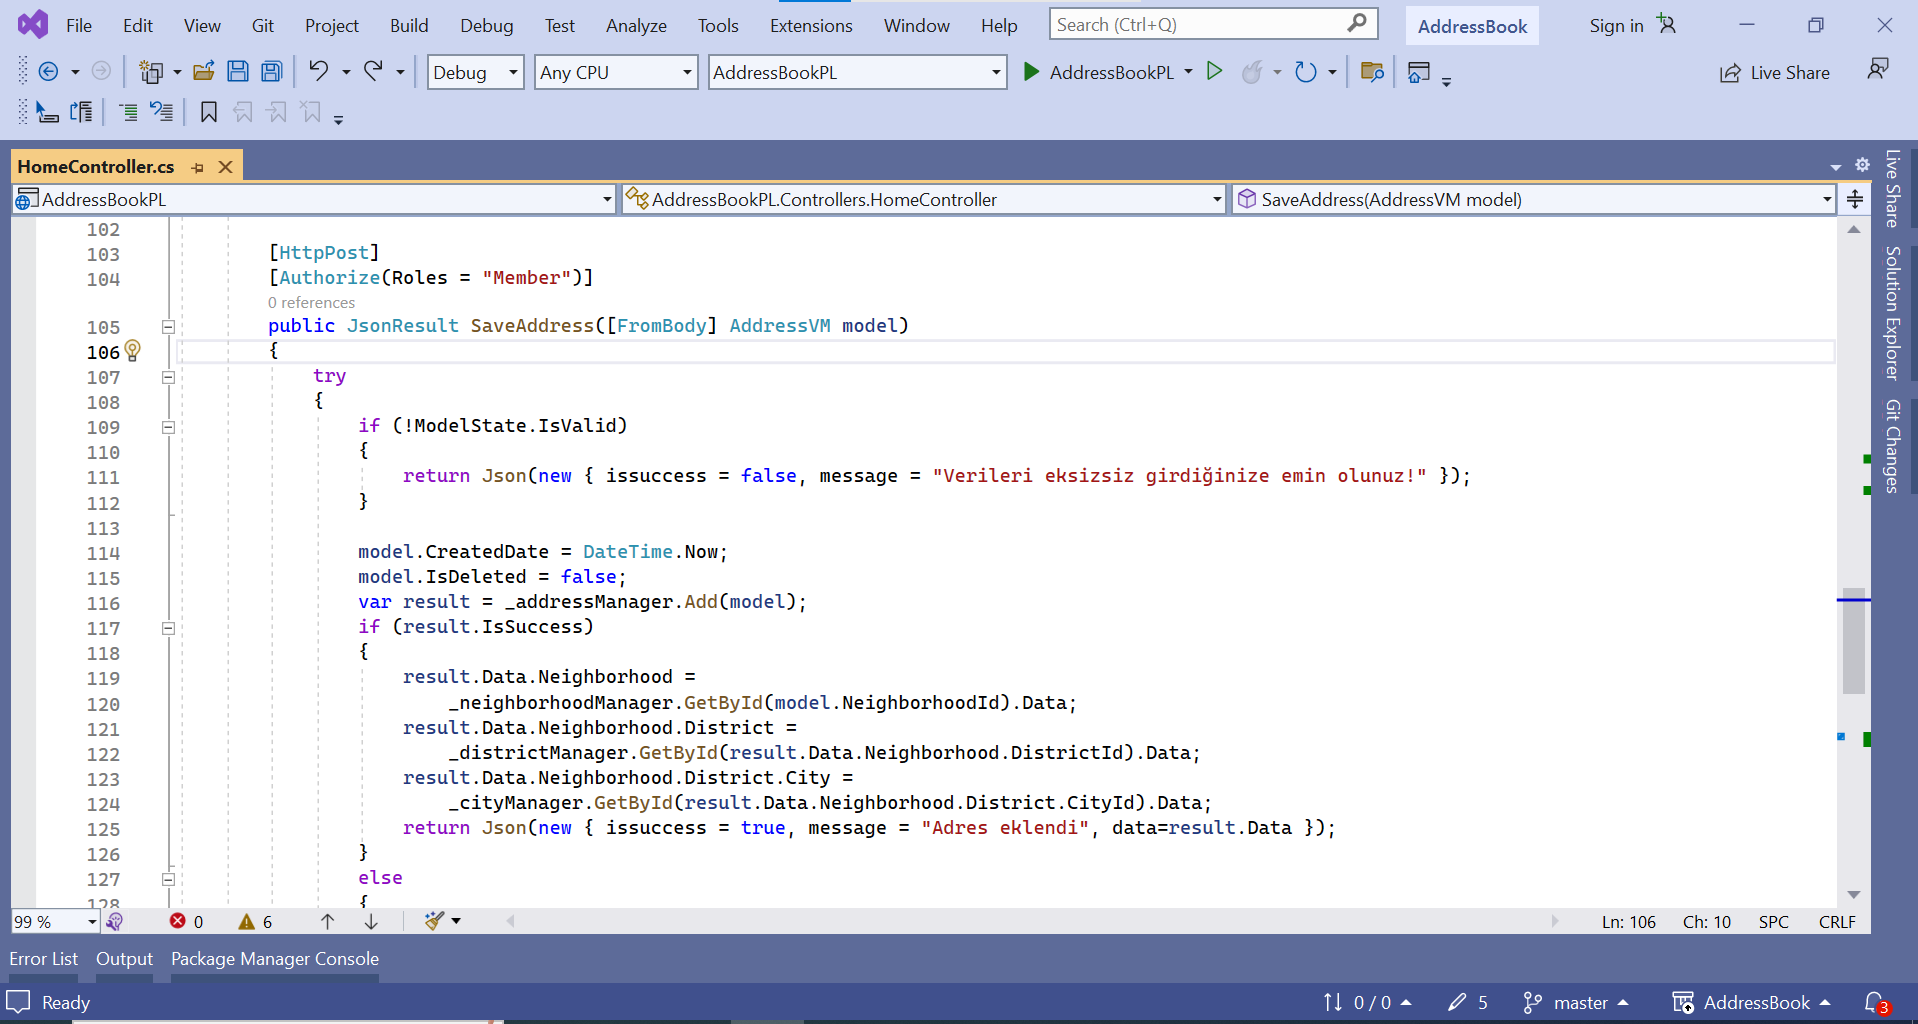Open a file with the Open File icon
The image size is (1918, 1024).
[x=204, y=71]
